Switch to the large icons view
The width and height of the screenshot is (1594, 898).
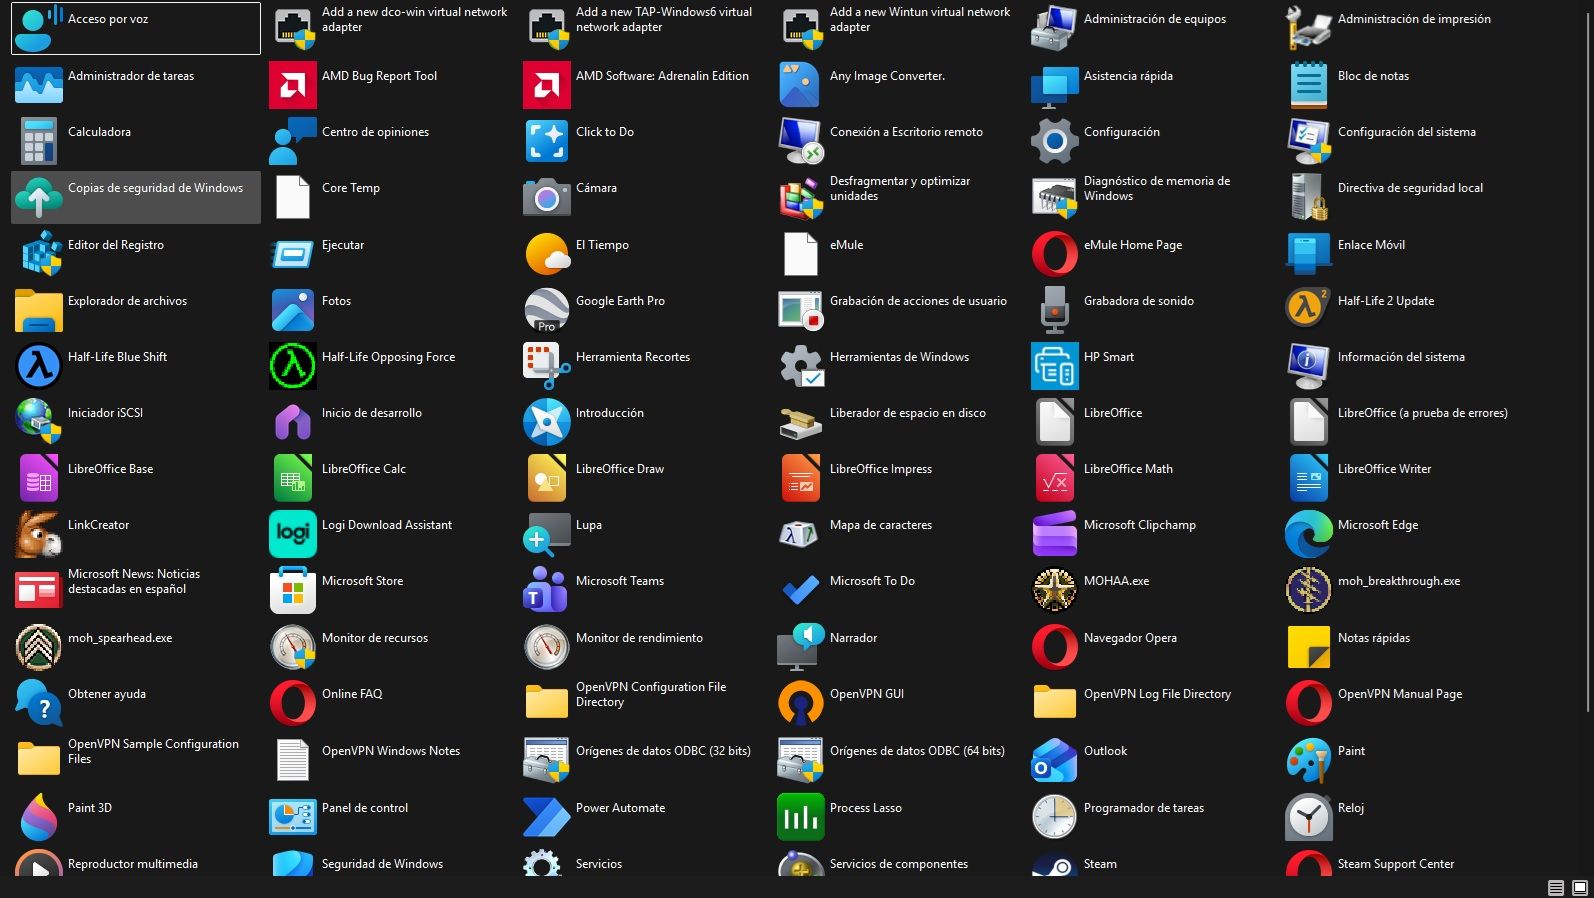pos(1580,888)
